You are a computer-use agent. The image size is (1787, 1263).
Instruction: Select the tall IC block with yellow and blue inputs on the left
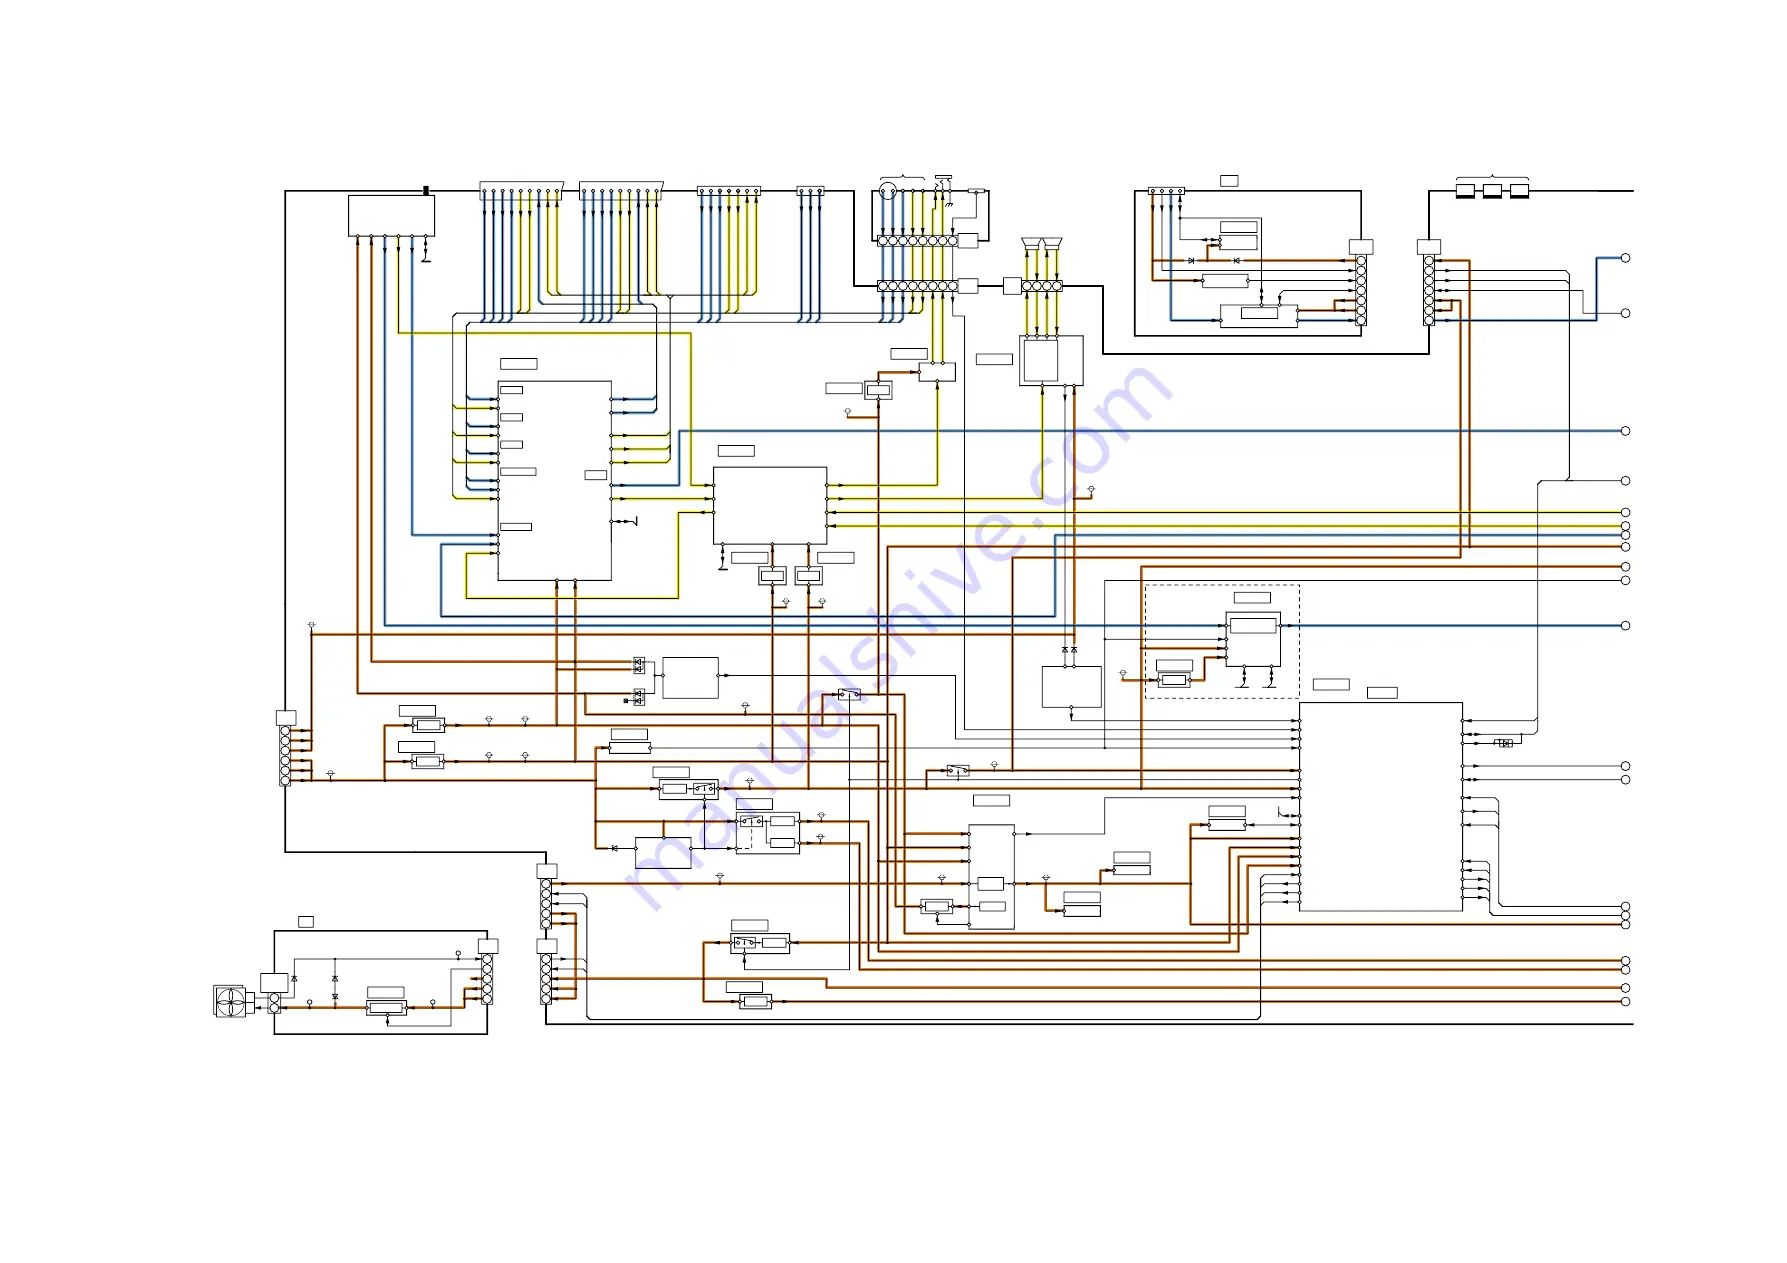click(x=555, y=480)
